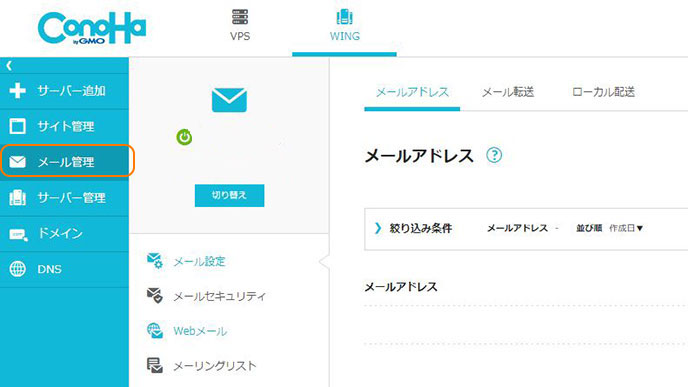Click the ConoHa by GMO logo
This screenshot has height=387, width=688.
(92, 28)
